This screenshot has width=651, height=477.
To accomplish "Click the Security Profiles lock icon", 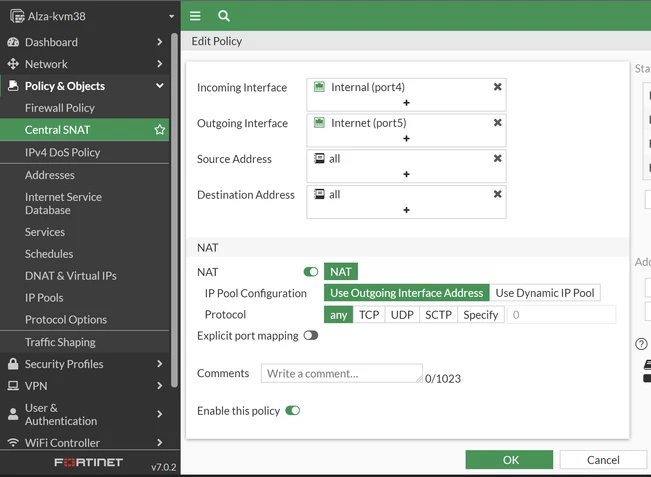I will point(13,364).
